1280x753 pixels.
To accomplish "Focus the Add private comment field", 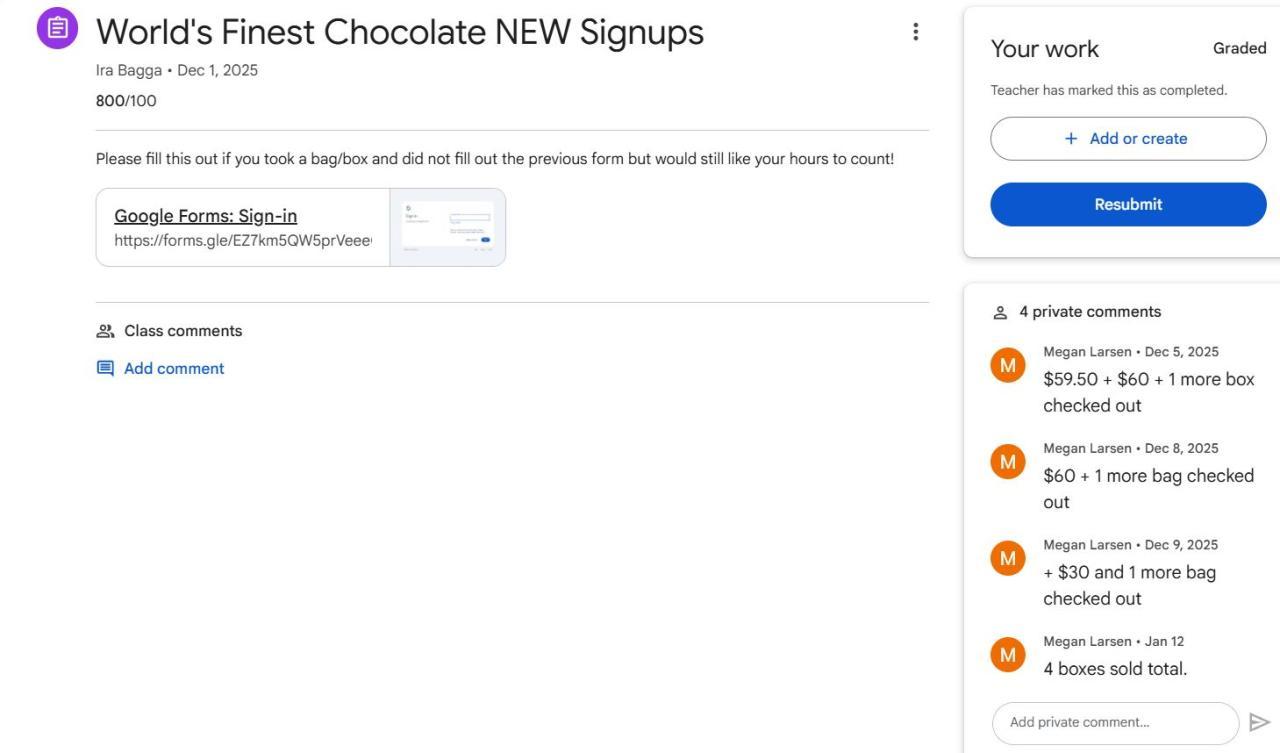I will 1114,722.
